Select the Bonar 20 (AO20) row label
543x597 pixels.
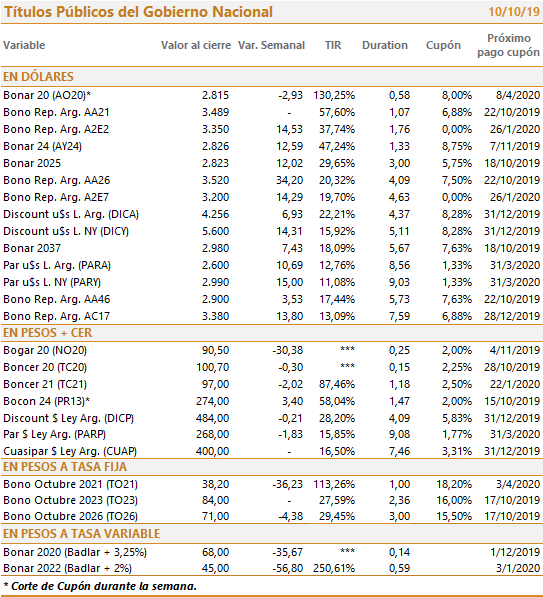[x=47, y=95]
